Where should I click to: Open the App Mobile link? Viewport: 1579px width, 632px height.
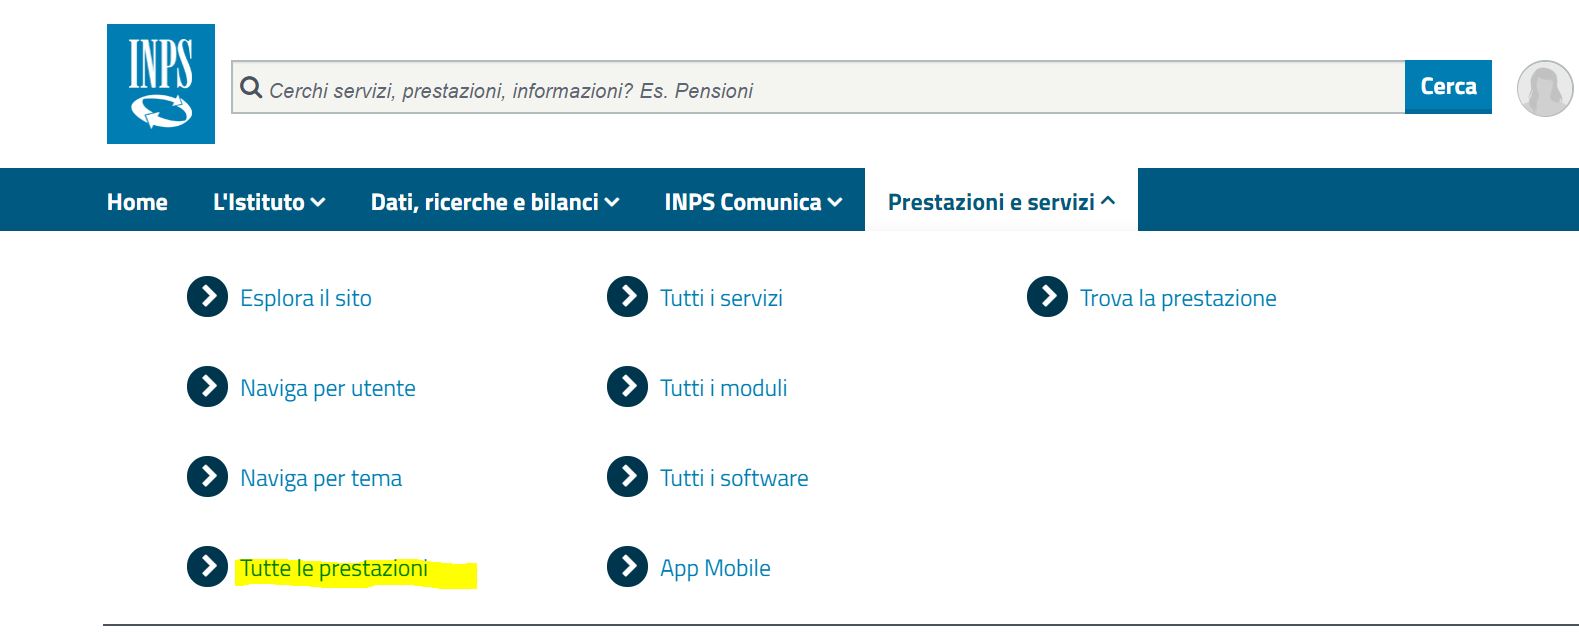click(715, 569)
